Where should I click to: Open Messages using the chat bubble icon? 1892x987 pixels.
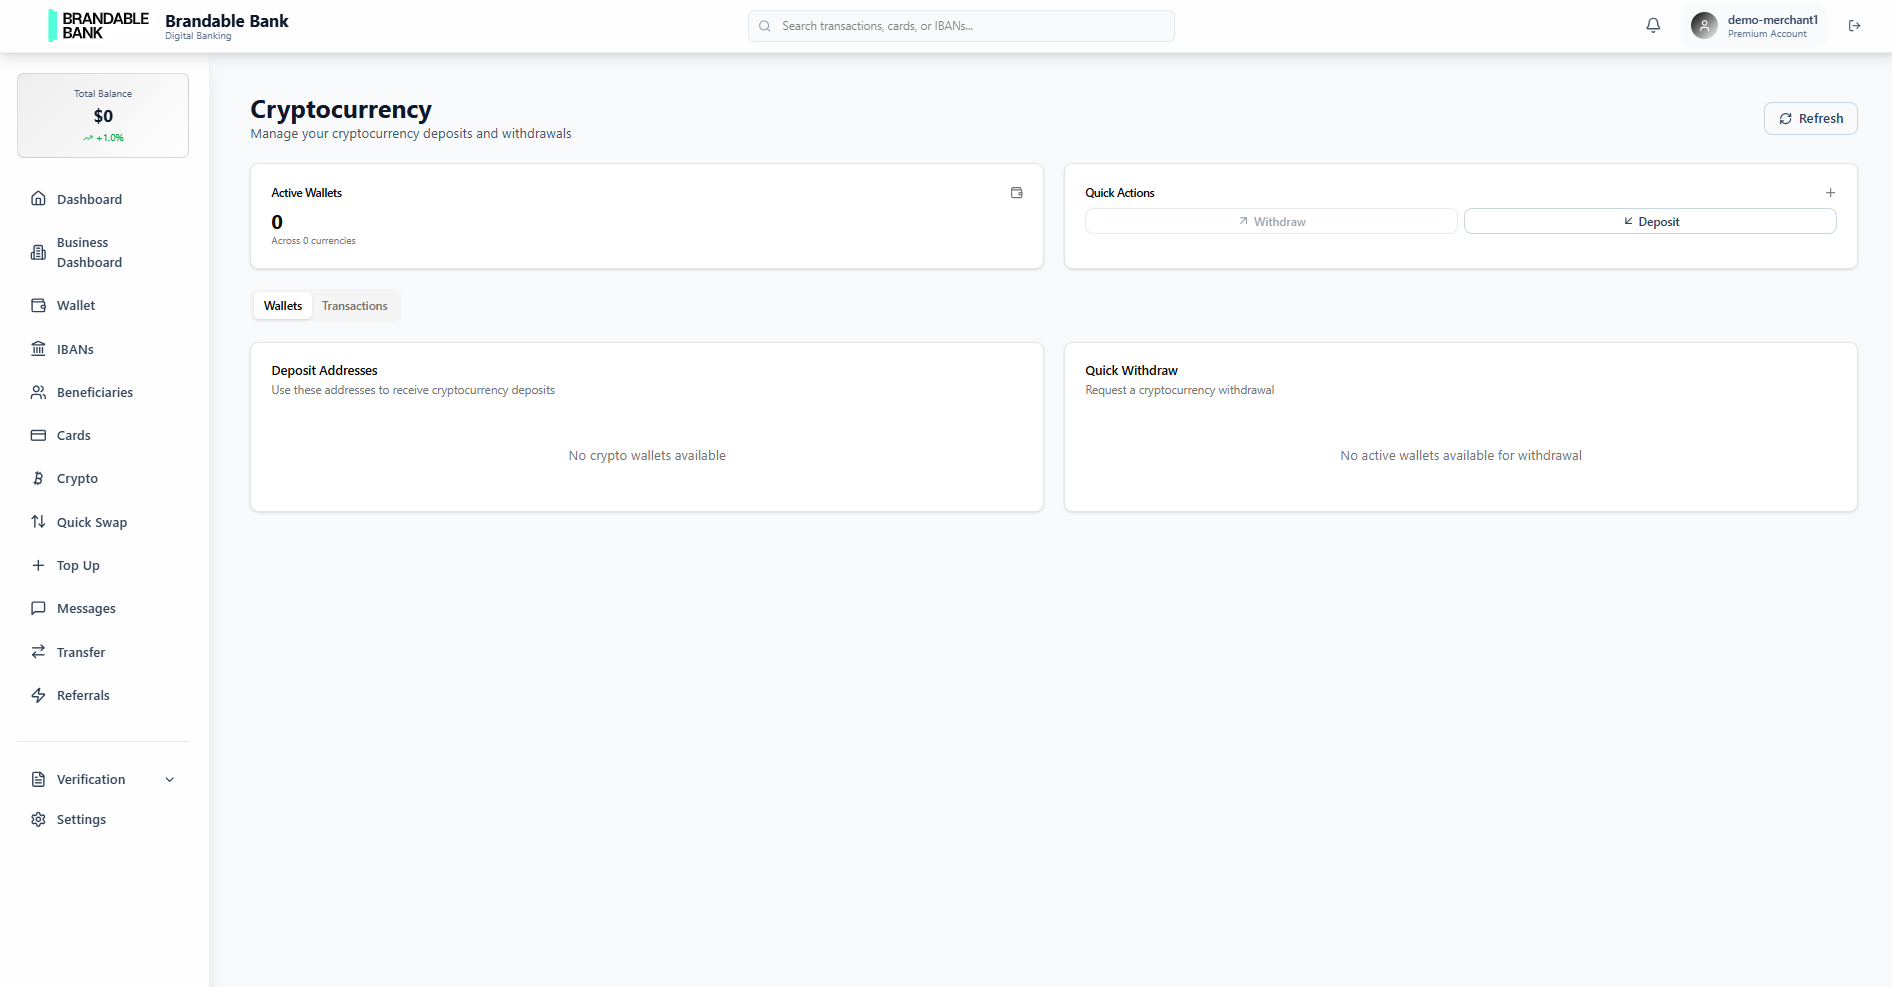click(38, 608)
